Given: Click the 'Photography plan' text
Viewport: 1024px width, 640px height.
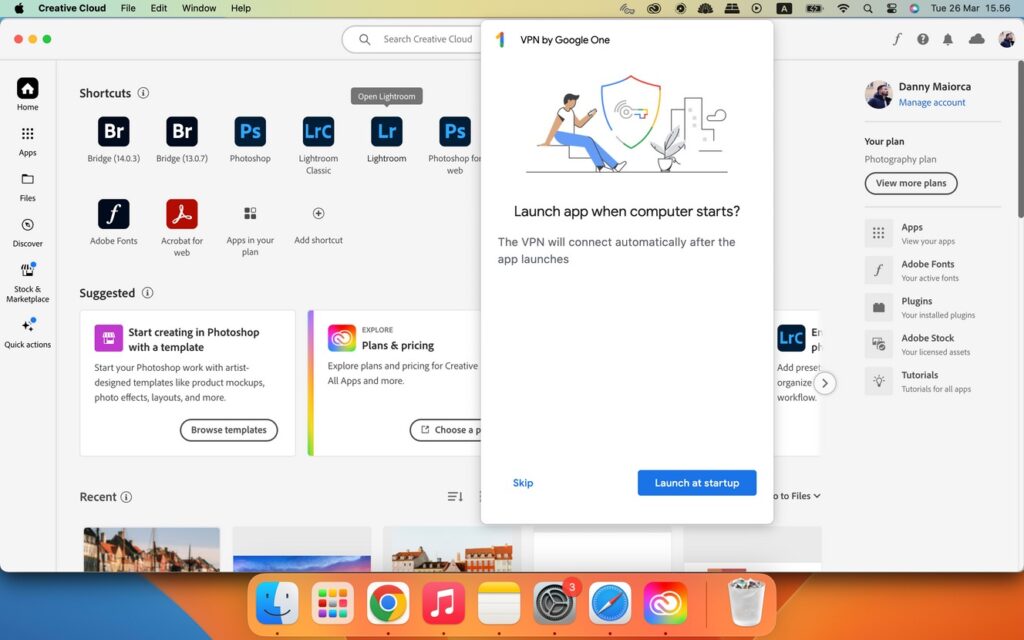Looking at the screenshot, I should [x=900, y=159].
